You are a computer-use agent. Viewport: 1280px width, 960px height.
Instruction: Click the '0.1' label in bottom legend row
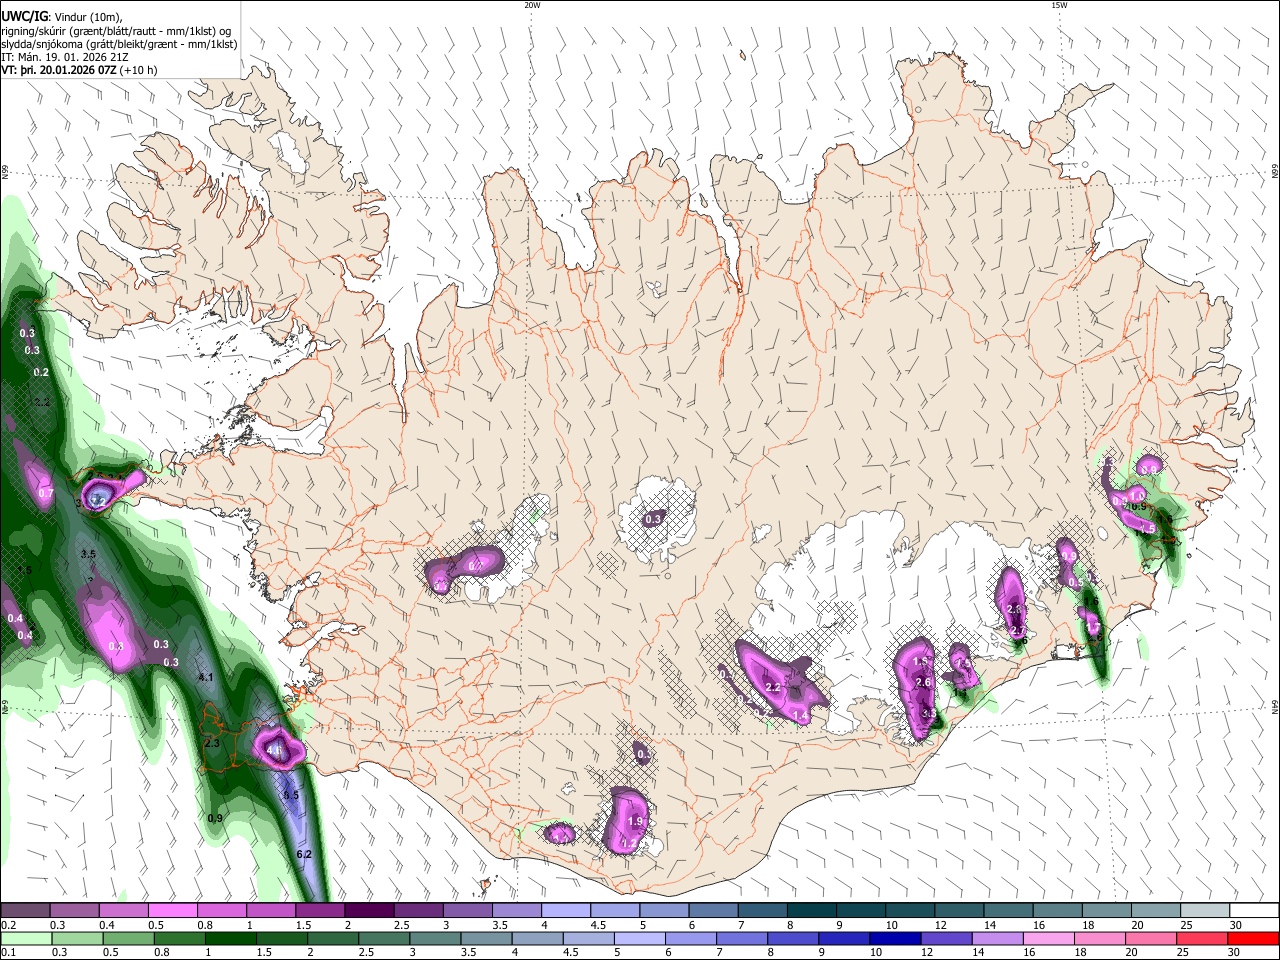point(8,952)
